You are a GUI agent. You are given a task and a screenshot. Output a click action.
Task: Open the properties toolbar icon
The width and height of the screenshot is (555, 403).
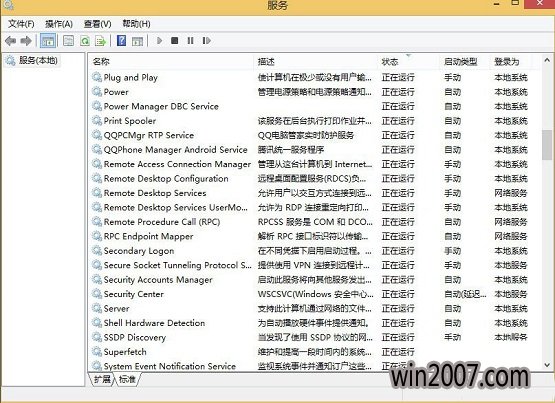68,41
